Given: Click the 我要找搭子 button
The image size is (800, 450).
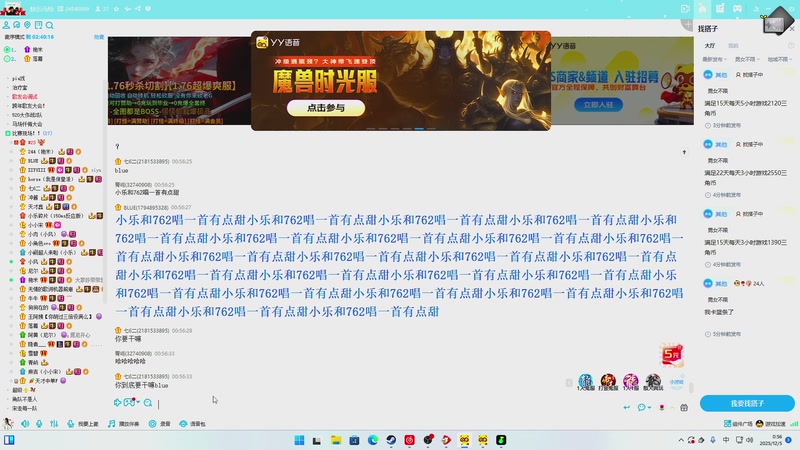Looking at the screenshot, I should (x=747, y=403).
